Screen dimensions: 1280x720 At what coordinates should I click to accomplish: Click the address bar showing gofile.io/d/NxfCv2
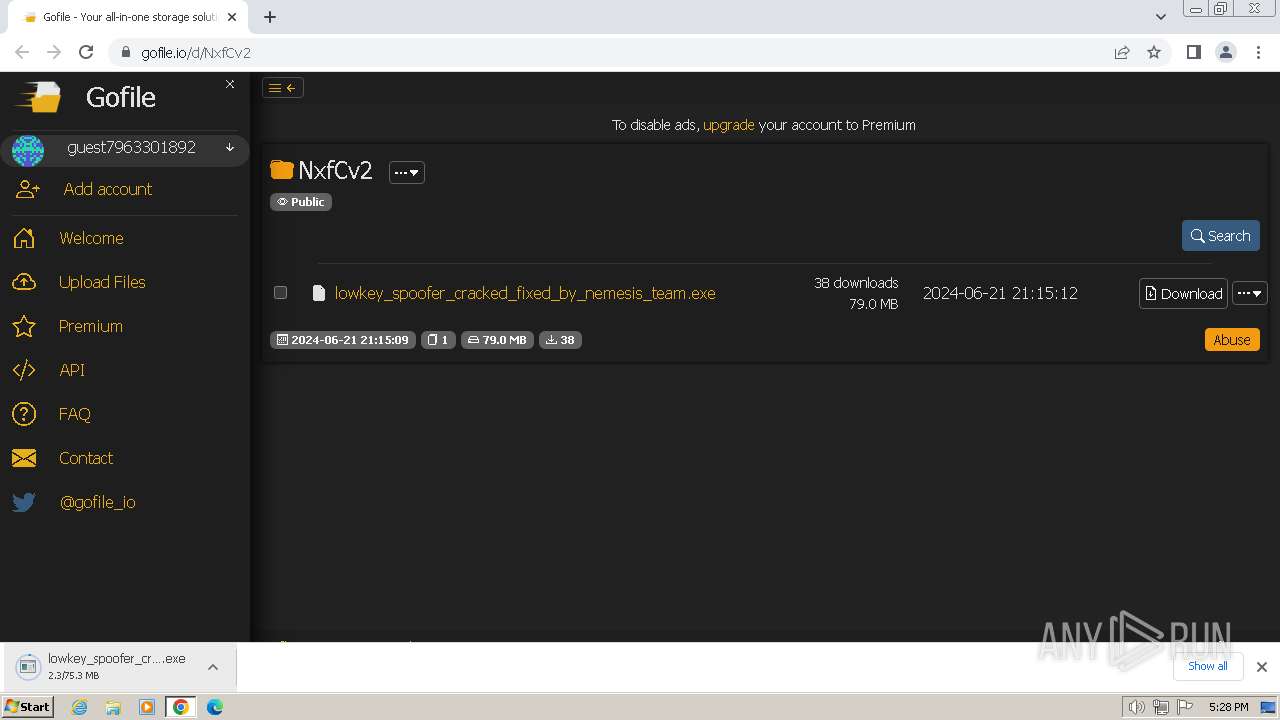coord(610,52)
